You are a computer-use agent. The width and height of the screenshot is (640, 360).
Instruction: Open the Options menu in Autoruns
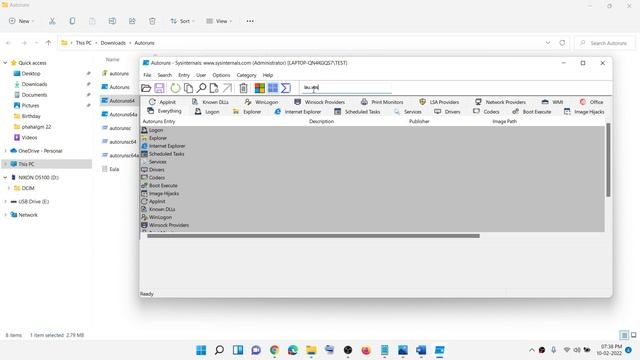(221, 75)
